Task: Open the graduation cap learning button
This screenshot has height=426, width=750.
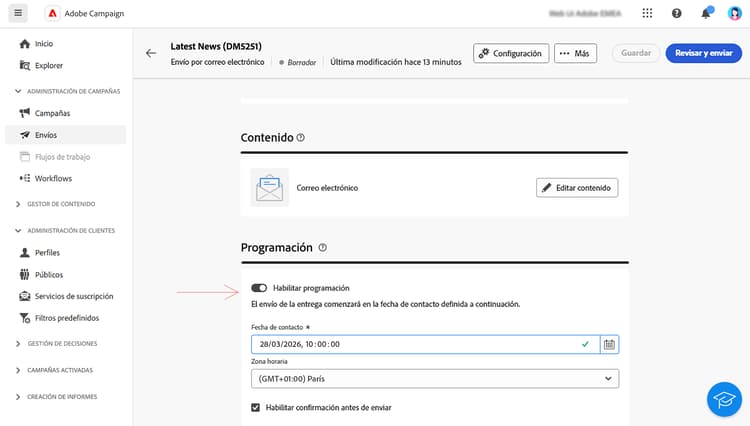Action: tap(724, 399)
